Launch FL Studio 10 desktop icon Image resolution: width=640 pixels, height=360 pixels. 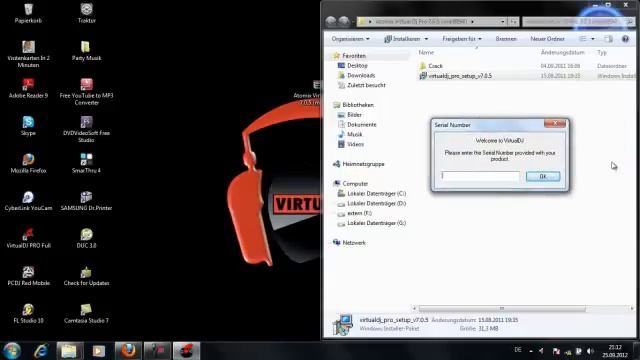(x=28, y=313)
